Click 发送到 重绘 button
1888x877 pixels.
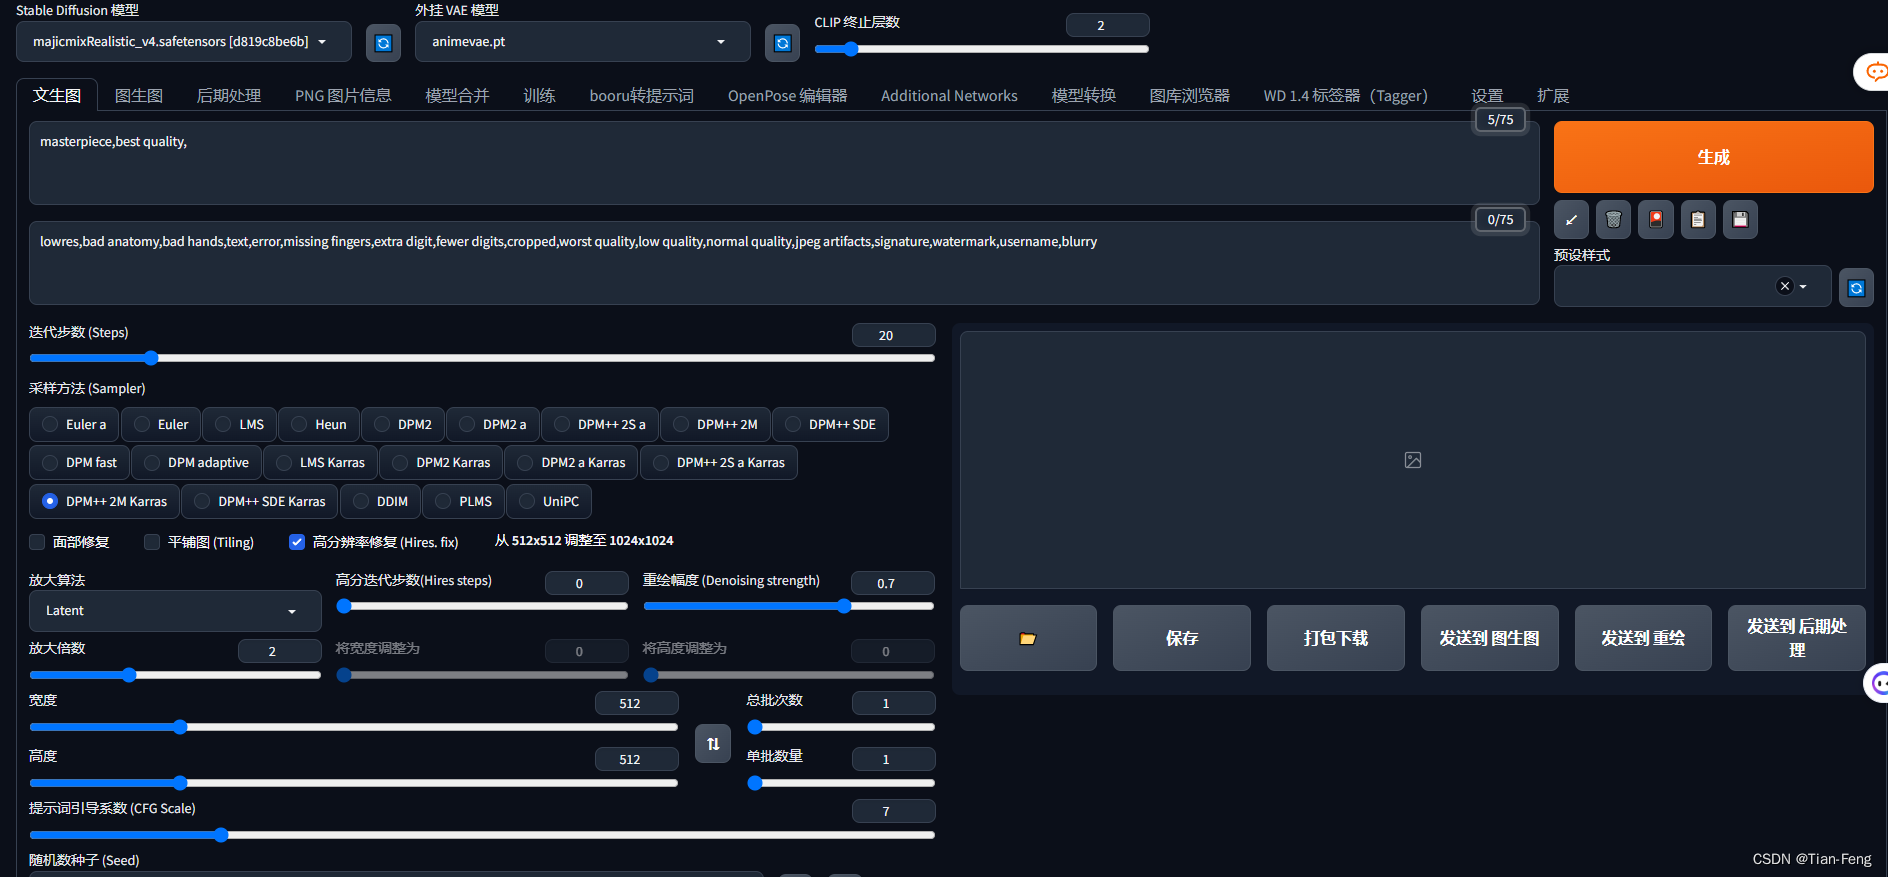point(1643,638)
